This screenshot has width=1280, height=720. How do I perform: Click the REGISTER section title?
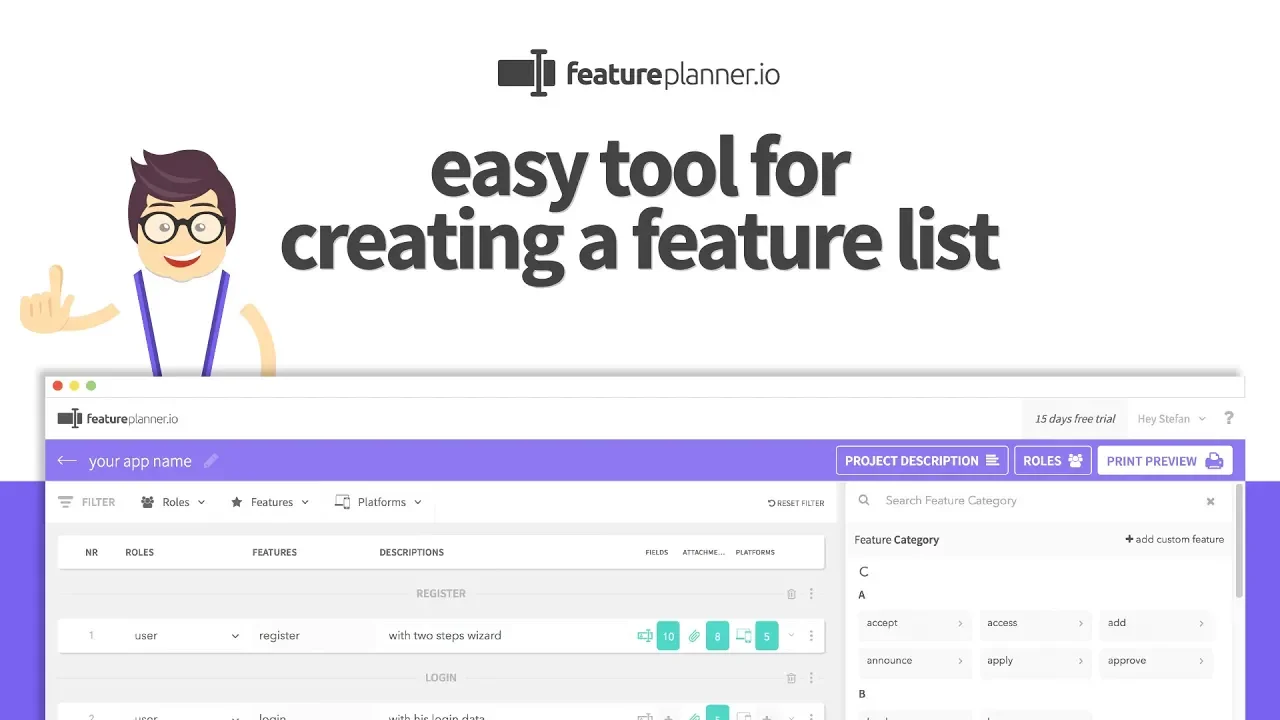tap(441, 594)
